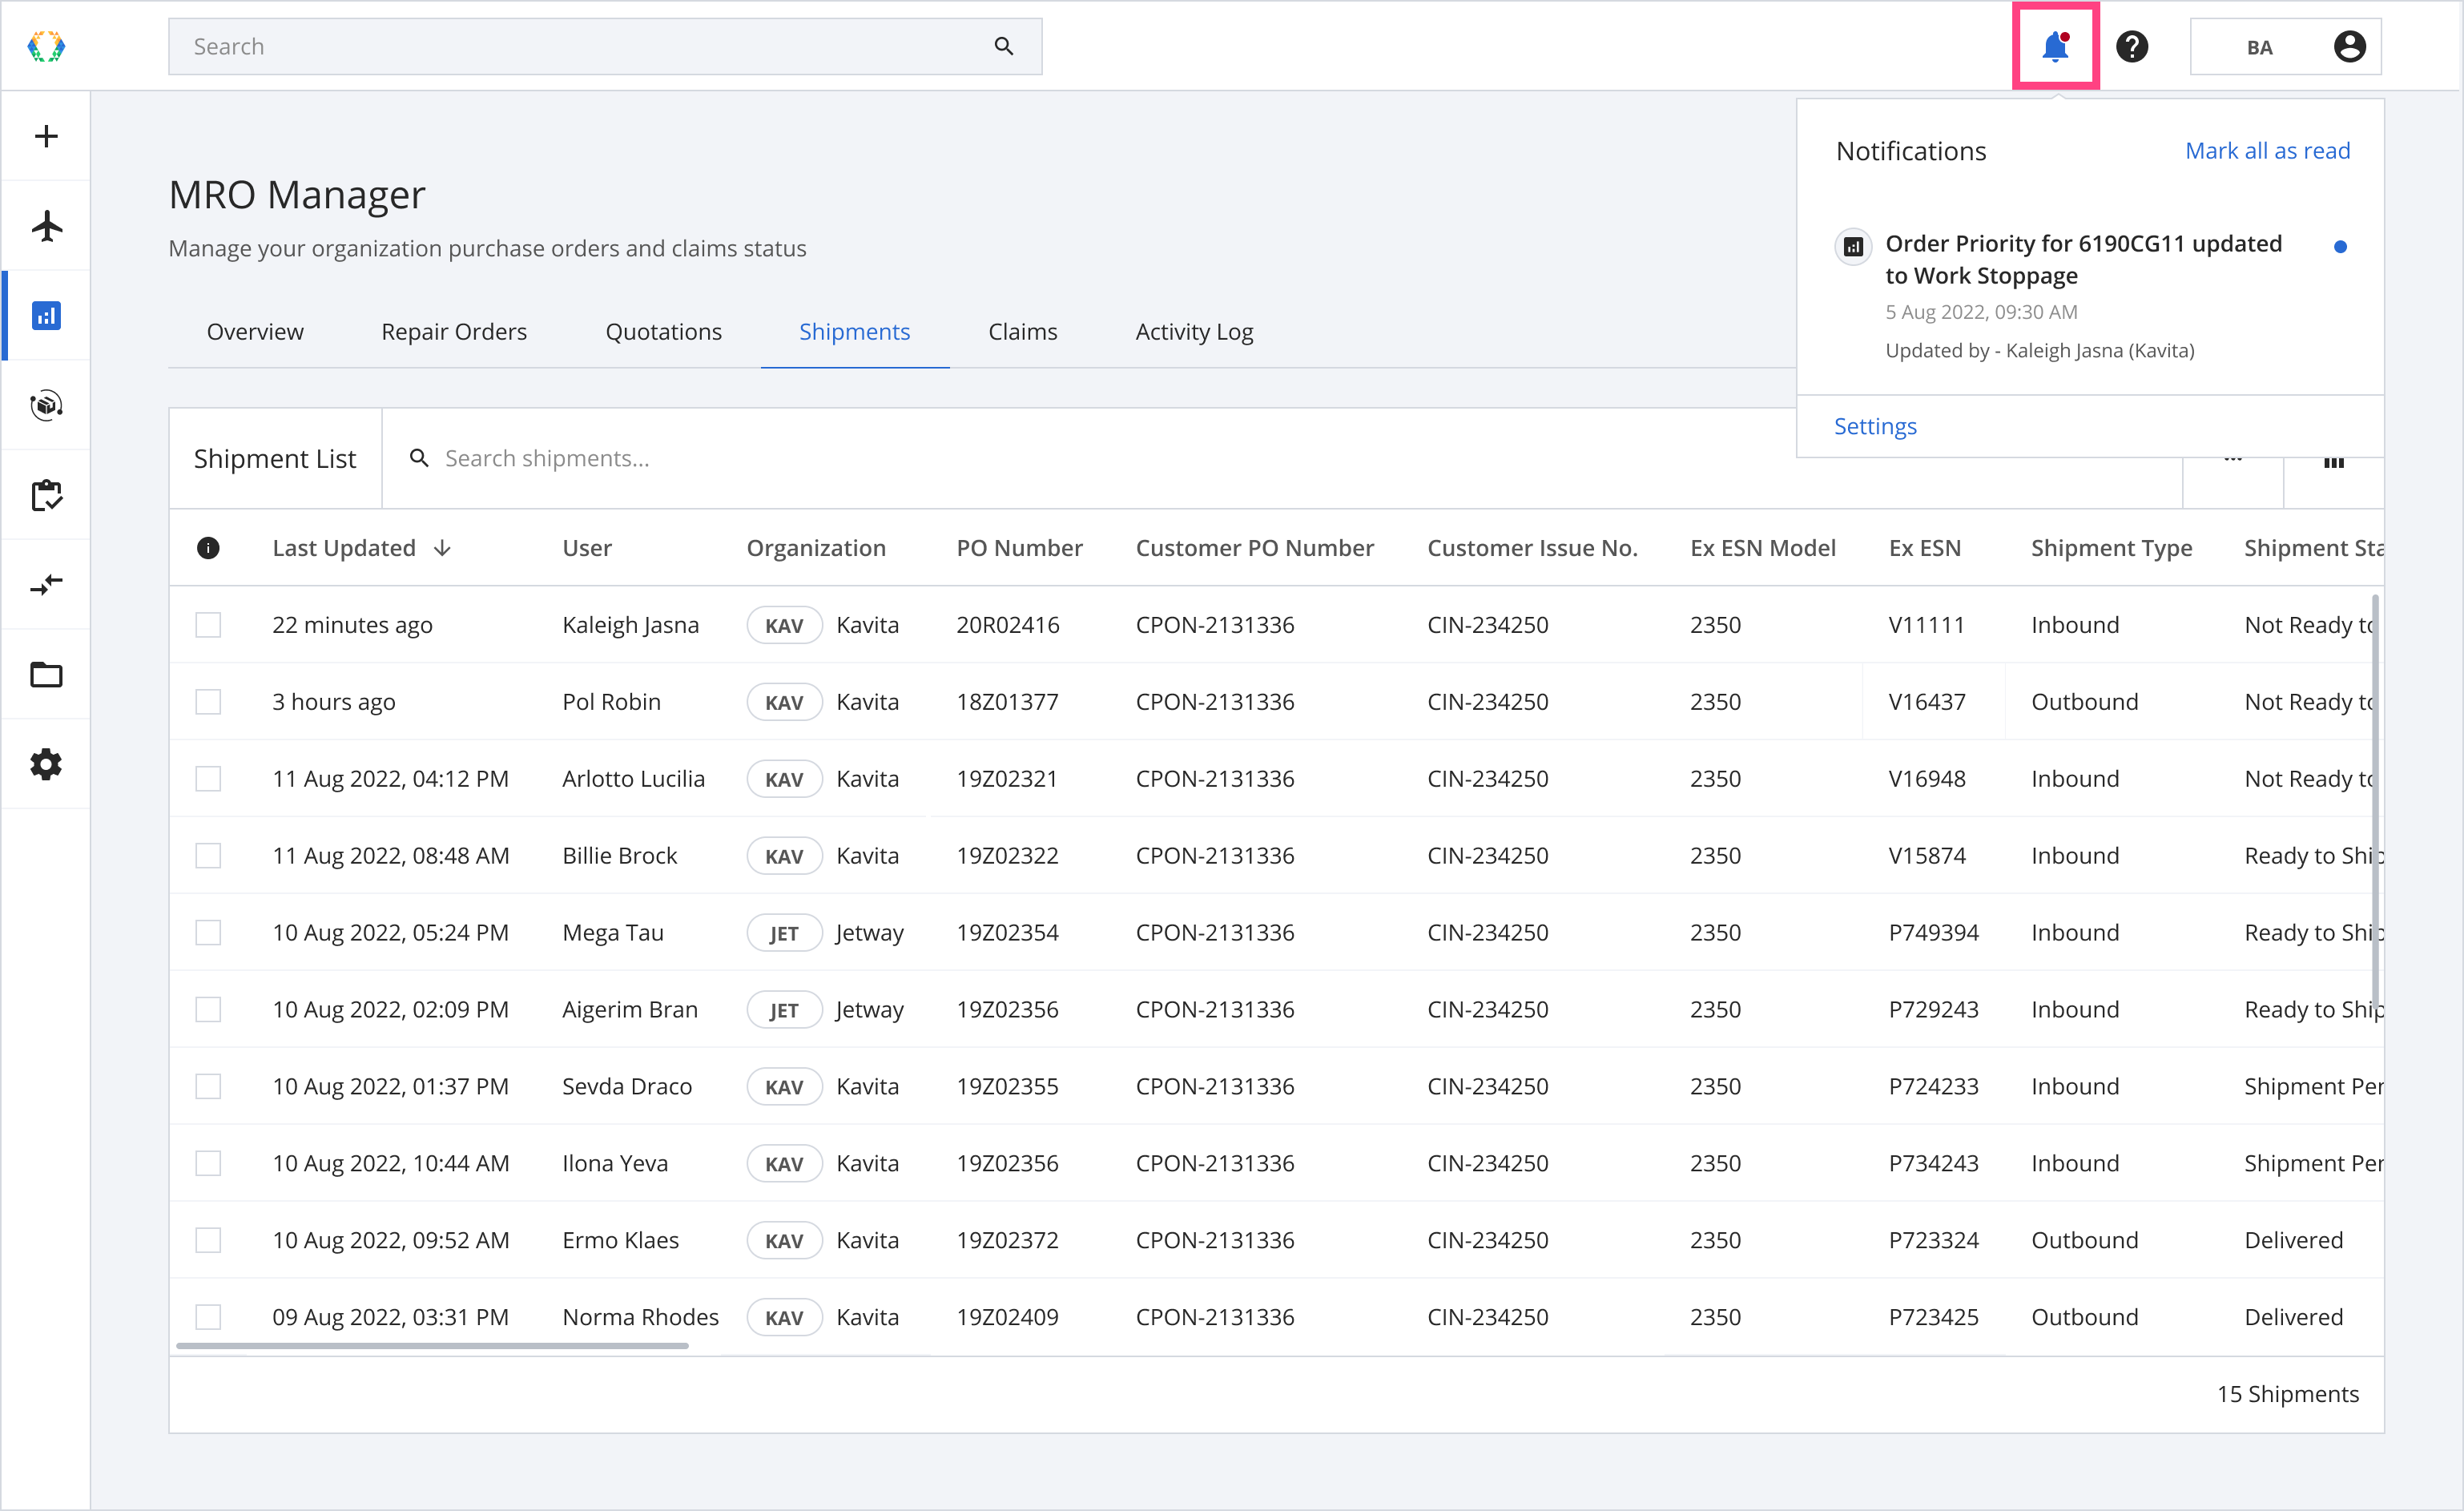
Task: Click PO number 19Z02409
Action: click(x=1007, y=1318)
